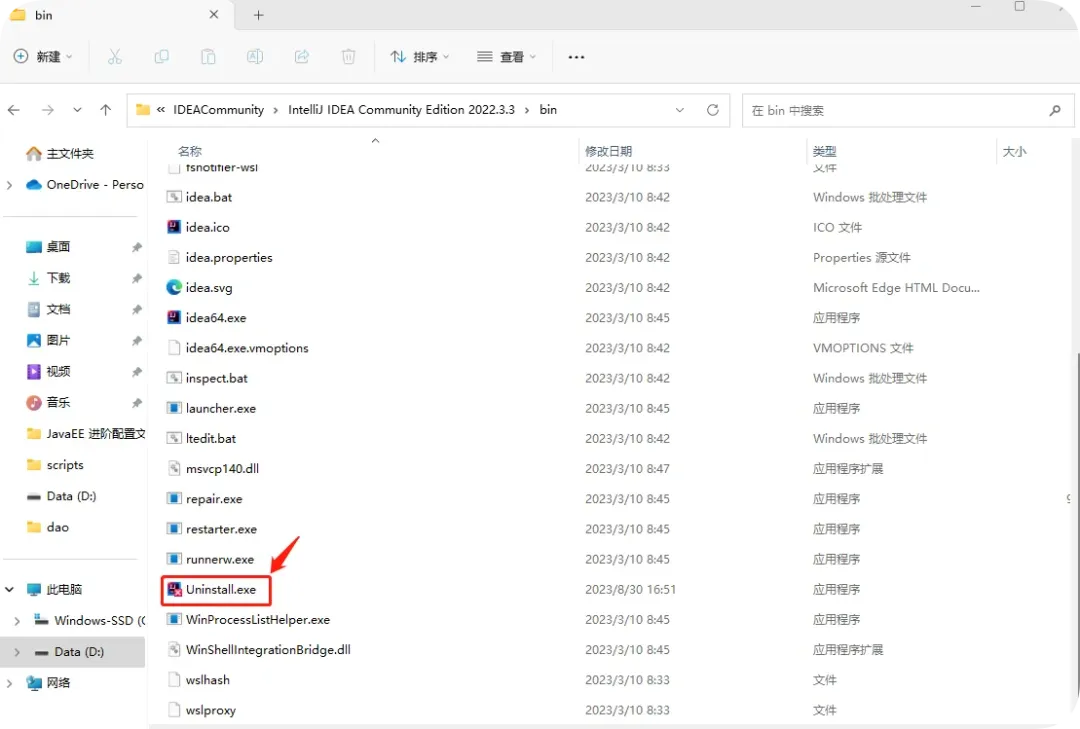
Task: Click IntelliJ IDEA Community Edition 2022.3.3 breadcrumb
Action: [x=402, y=110]
